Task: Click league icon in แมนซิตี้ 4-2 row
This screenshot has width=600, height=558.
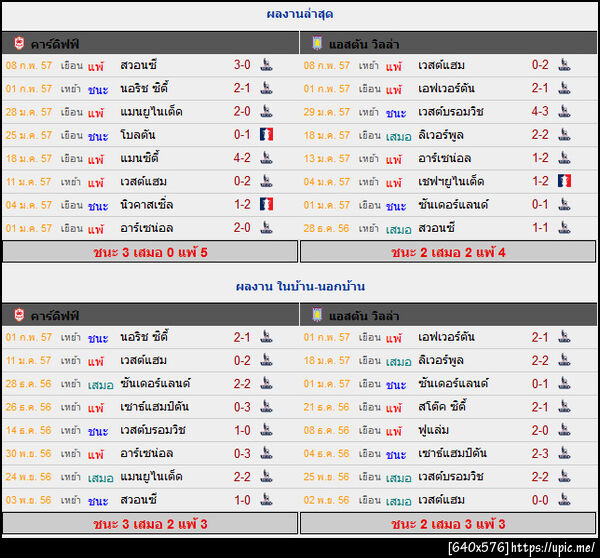Action: [x=266, y=158]
